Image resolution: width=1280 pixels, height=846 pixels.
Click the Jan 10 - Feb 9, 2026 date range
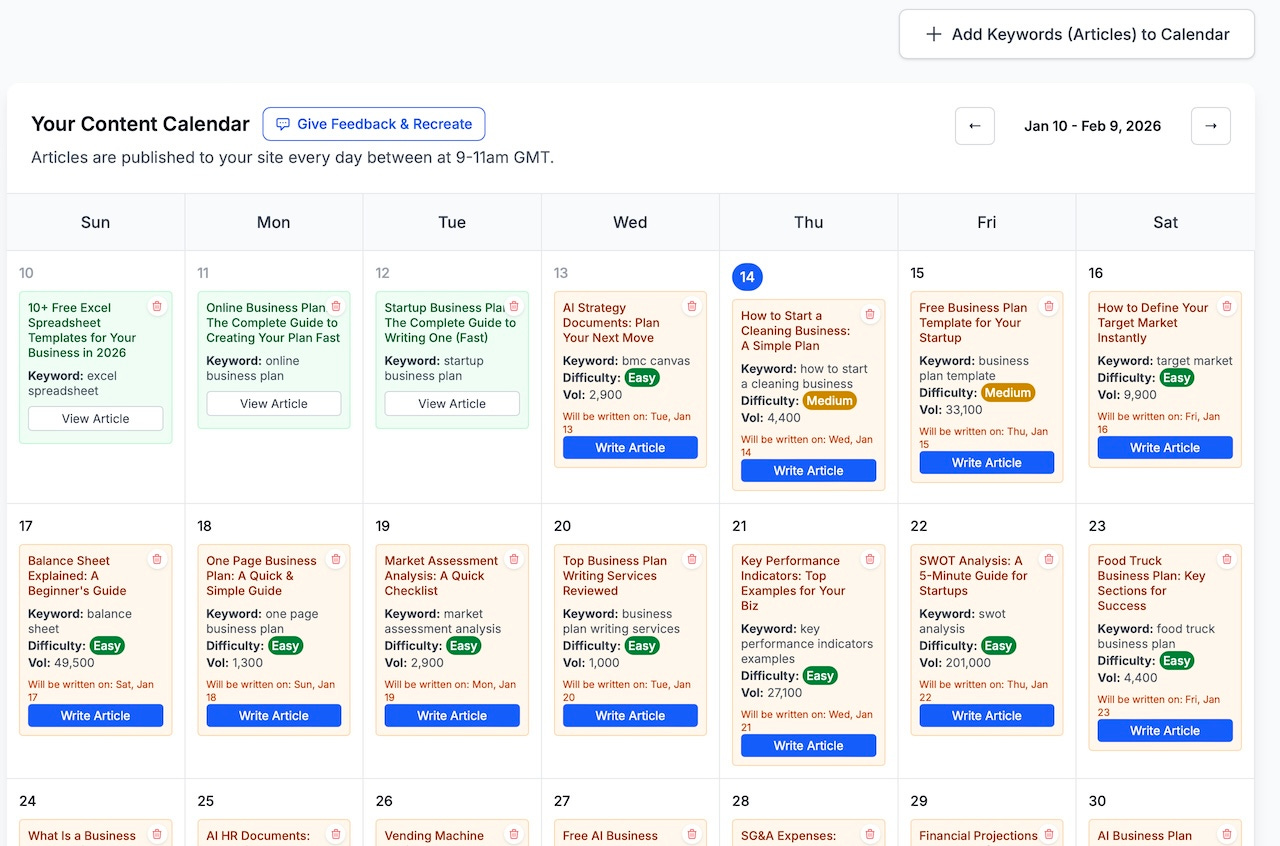point(1093,126)
